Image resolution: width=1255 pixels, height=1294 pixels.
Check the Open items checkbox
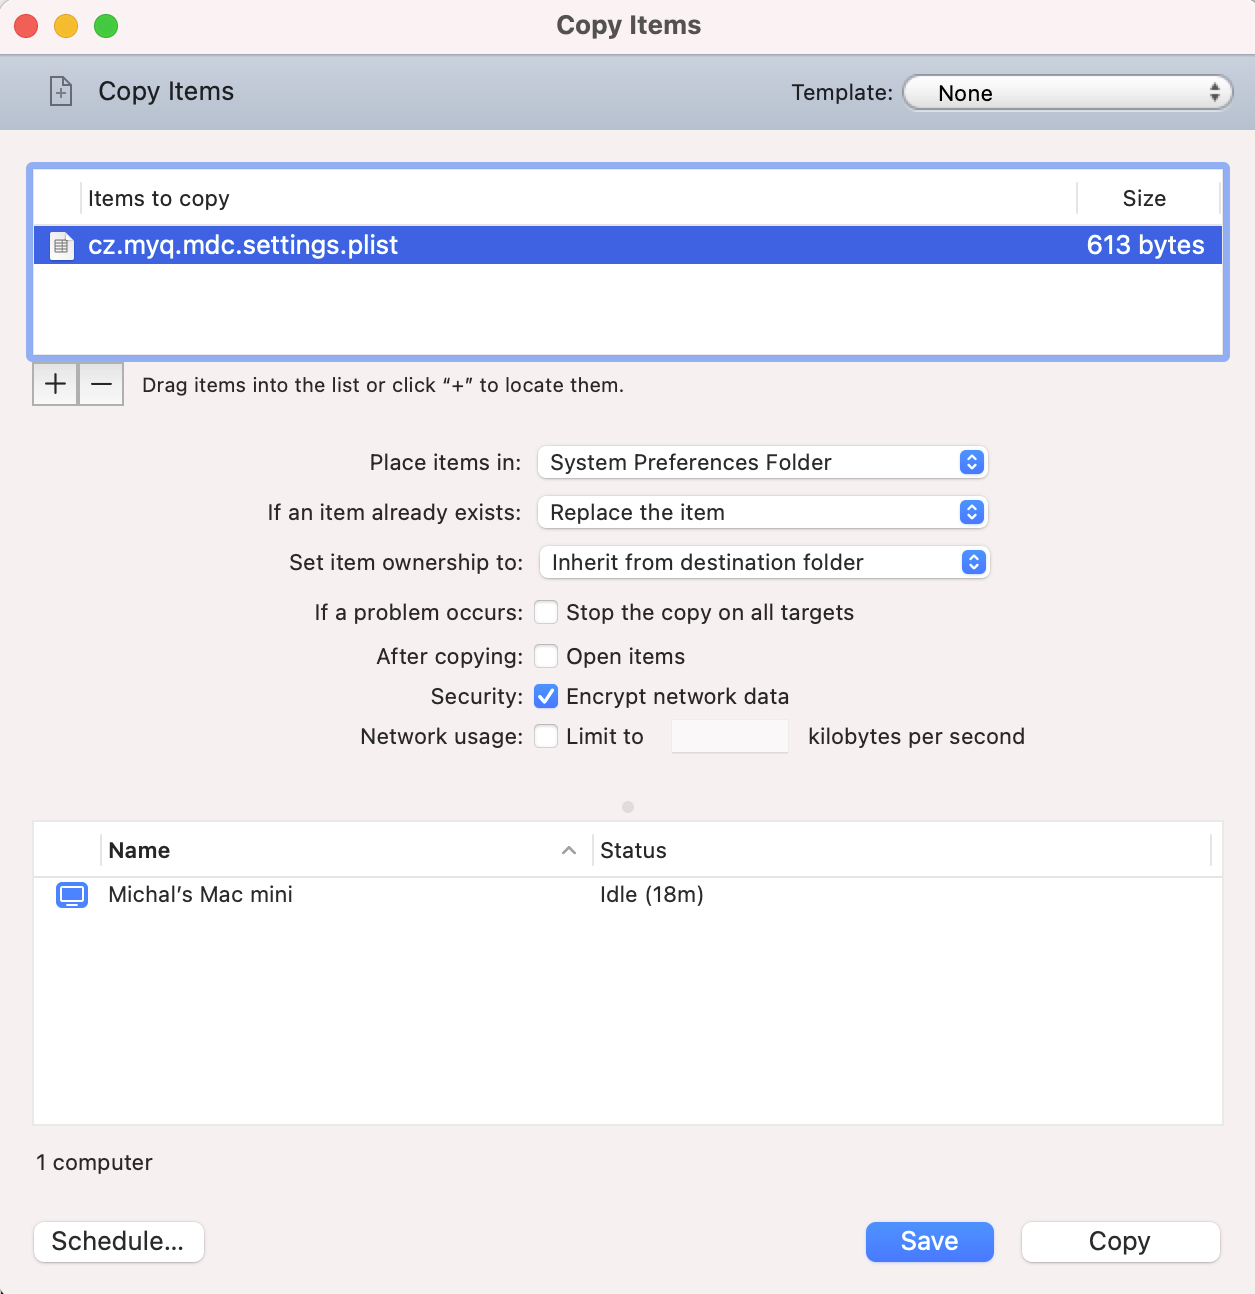[546, 656]
